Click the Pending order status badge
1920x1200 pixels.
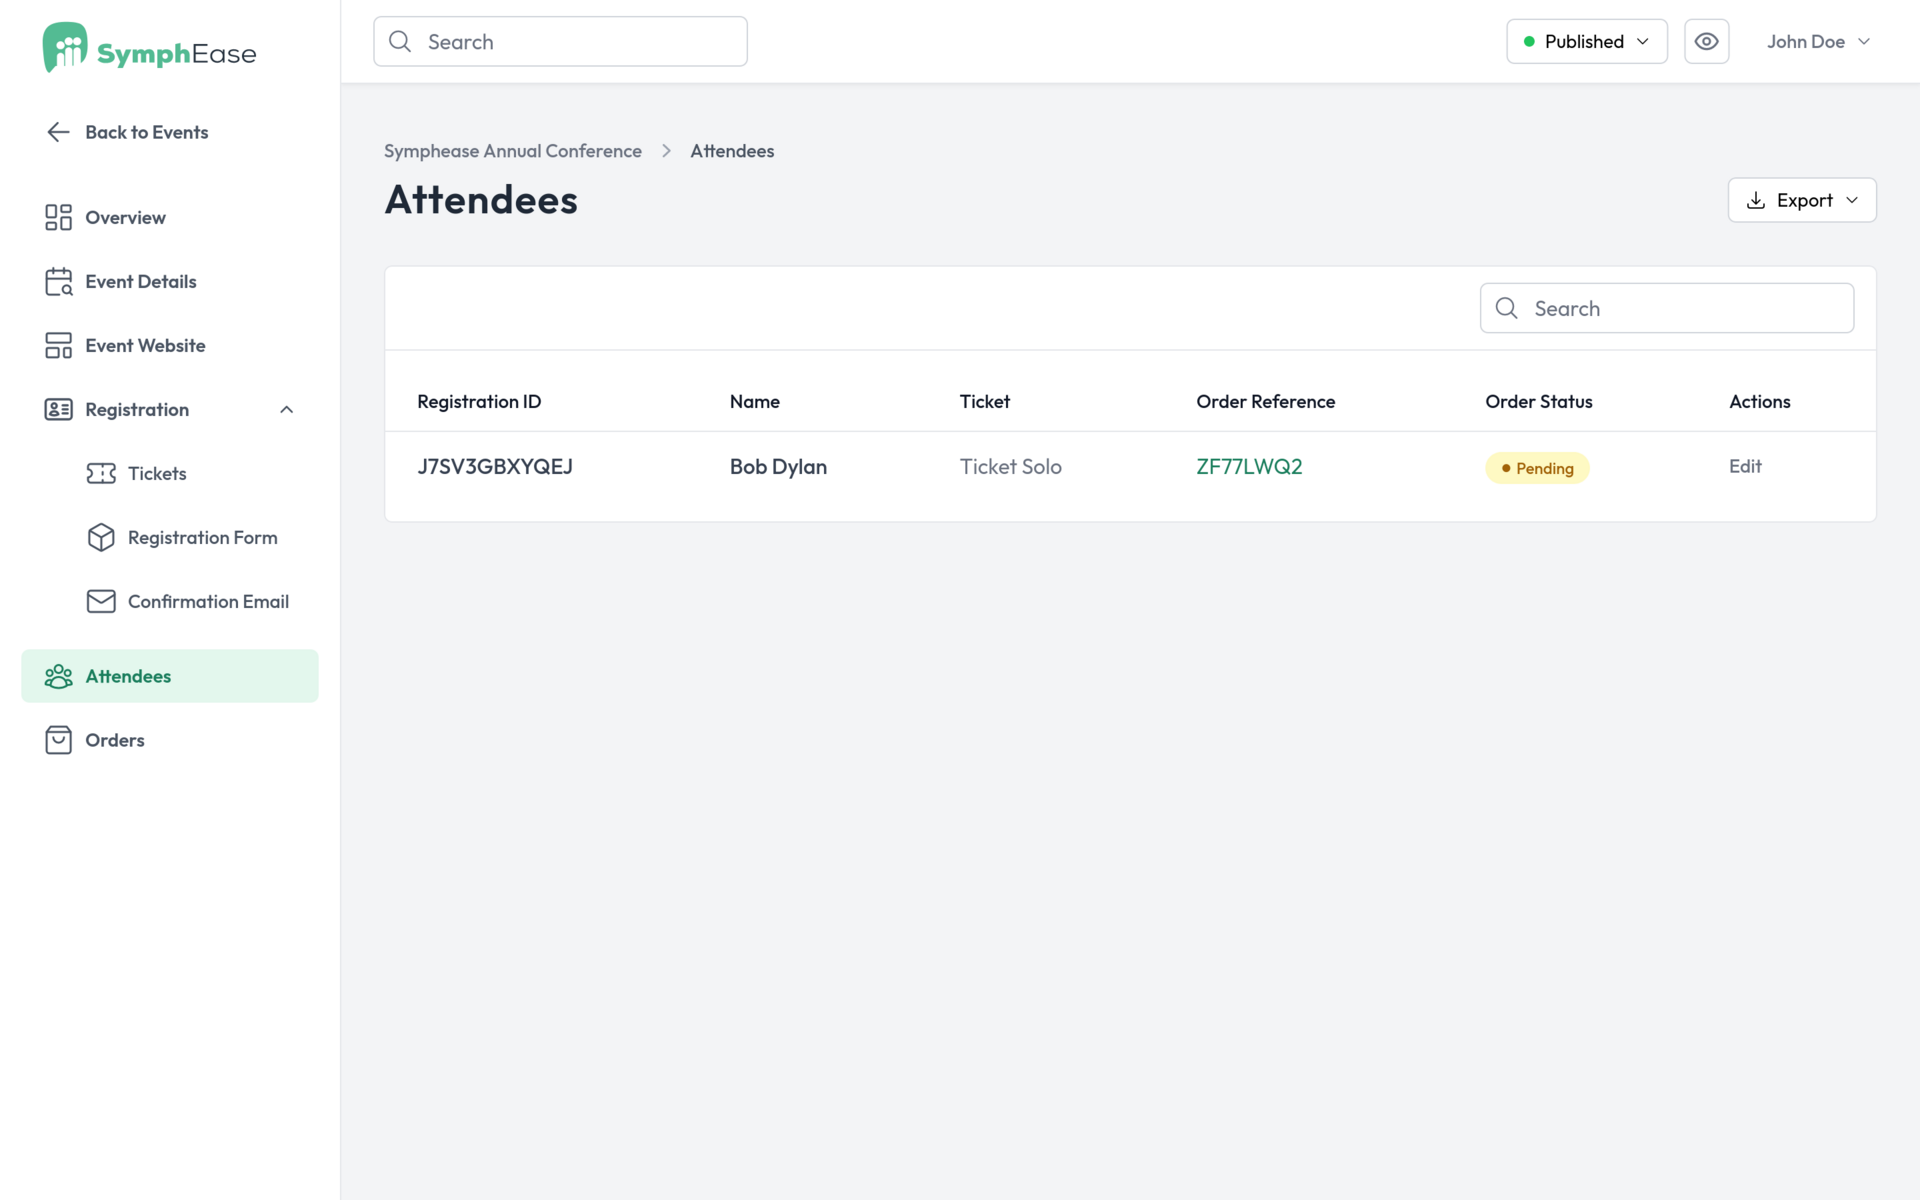pyautogui.click(x=1537, y=467)
